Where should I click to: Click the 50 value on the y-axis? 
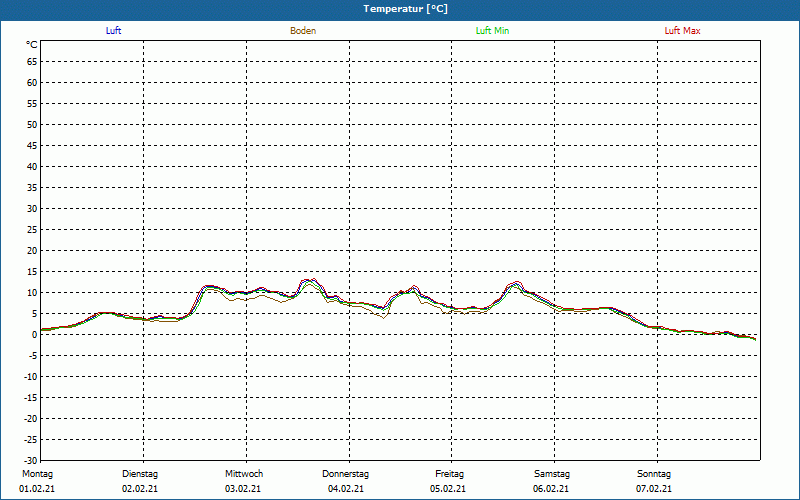point(32,124)
